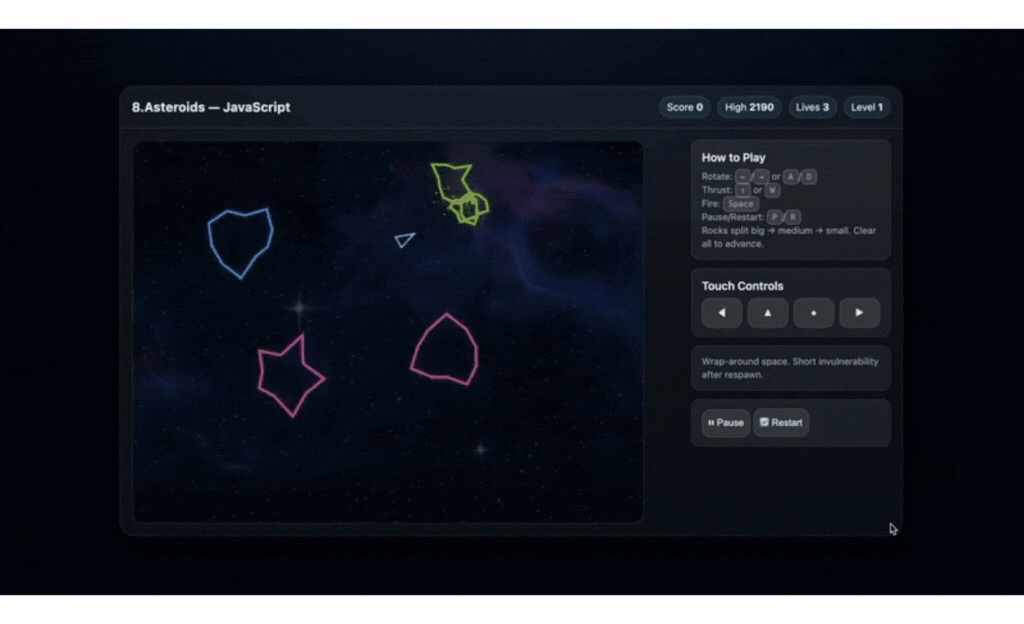Tap the thrust (up arrow) touch control
The width and height of the screenshot is (1024, 624).
(767, 313)
